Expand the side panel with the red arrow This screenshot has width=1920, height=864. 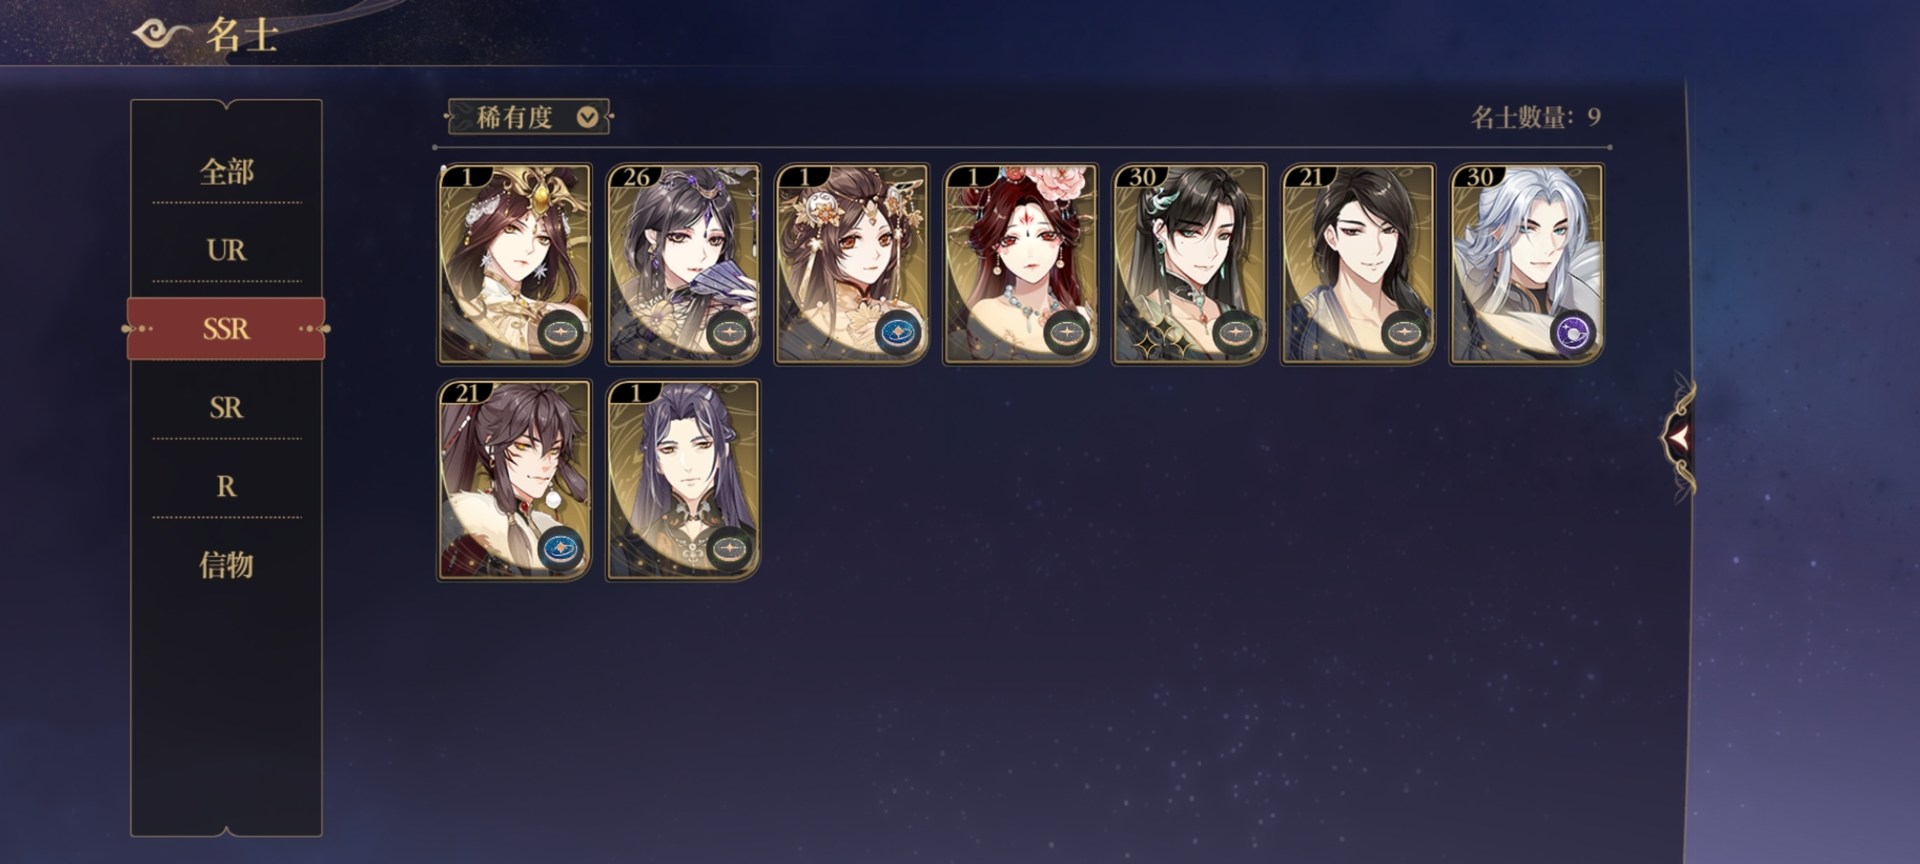1678,437
